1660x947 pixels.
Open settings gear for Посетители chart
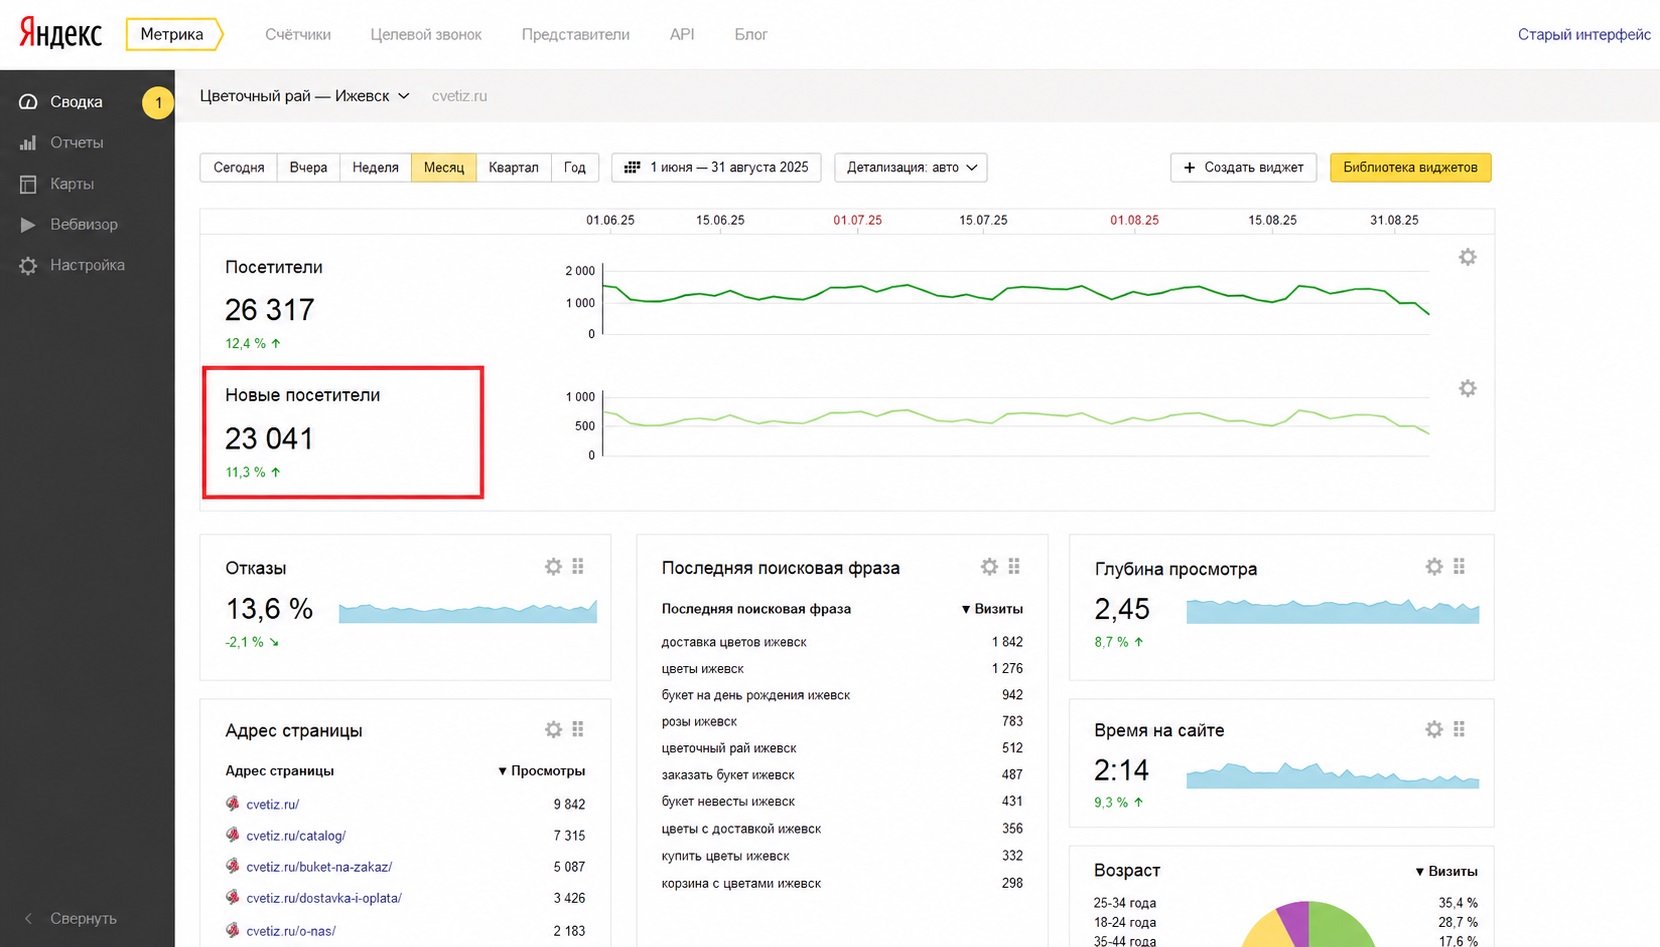coord(1467,257)
